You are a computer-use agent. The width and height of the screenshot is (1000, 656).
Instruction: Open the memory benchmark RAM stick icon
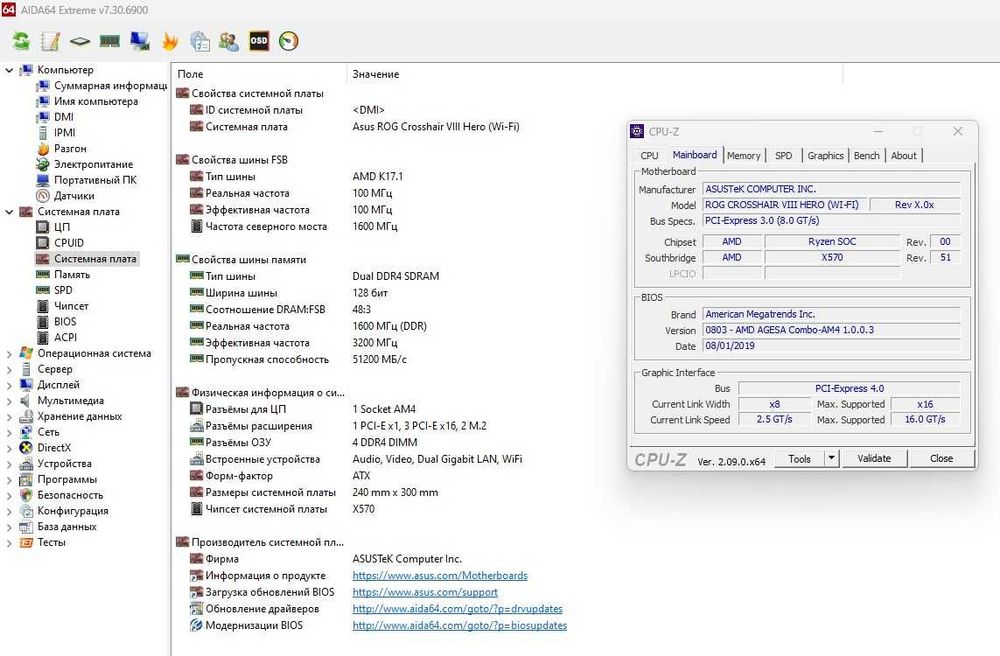pos(110,41)
